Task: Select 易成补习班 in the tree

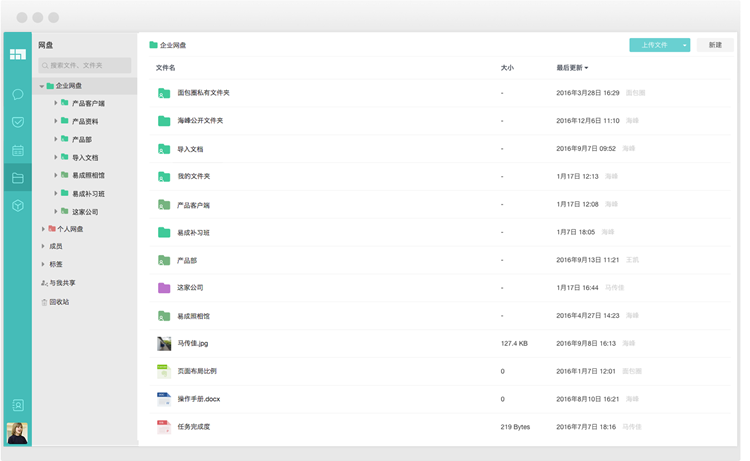Action: pyautogui.click(x=88, y=194)
